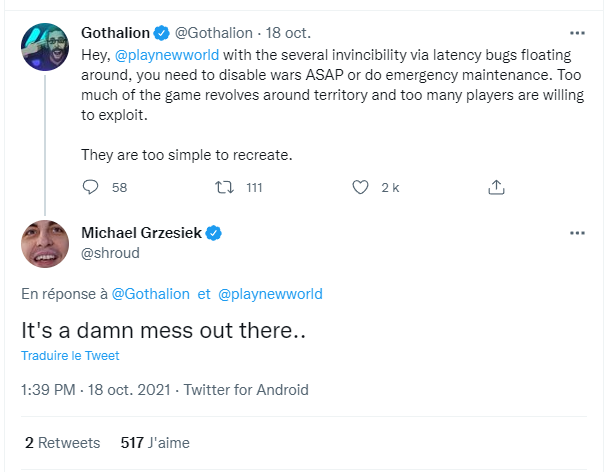This screenshot has width=606, height=472.
Task: Open the more options menu on Gothalion's tweet
Action: 577,32
